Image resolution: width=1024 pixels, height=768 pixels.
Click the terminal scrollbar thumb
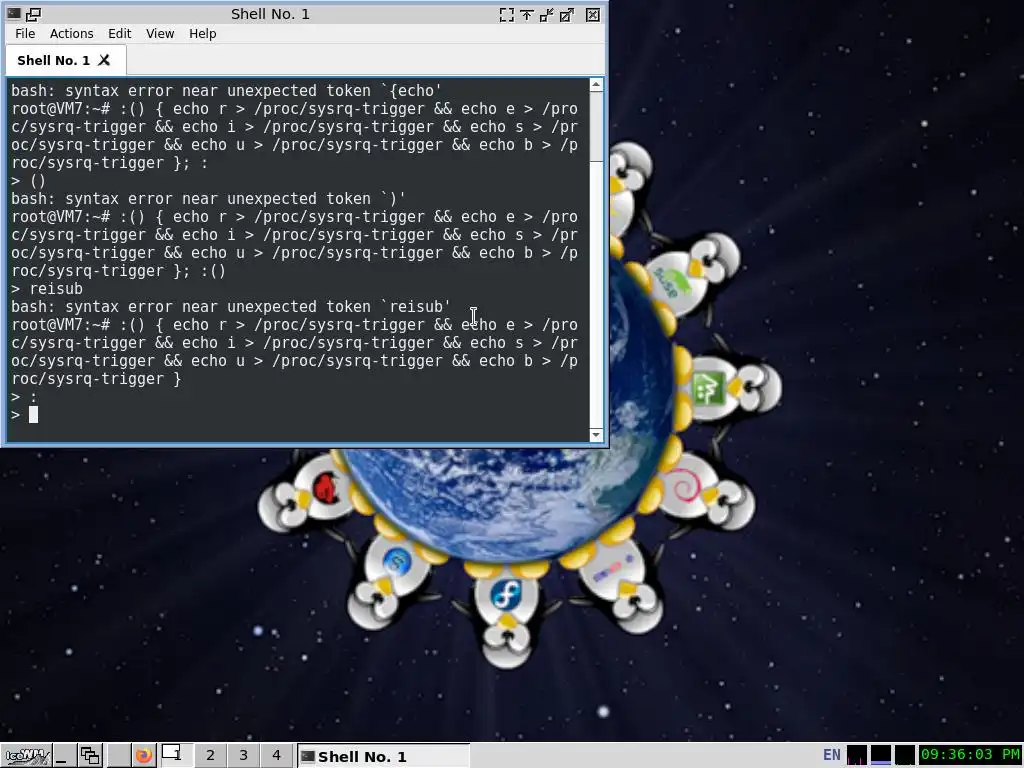pos(596,126)
